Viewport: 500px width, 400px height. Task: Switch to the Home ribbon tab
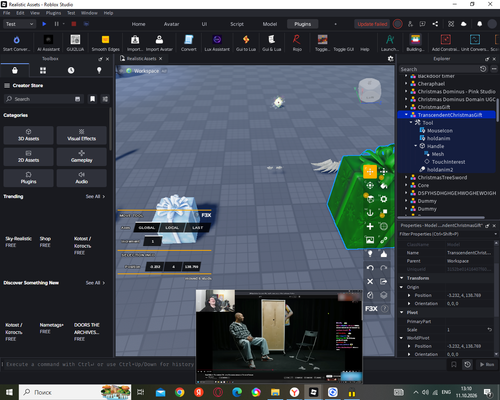click(138, 24)
